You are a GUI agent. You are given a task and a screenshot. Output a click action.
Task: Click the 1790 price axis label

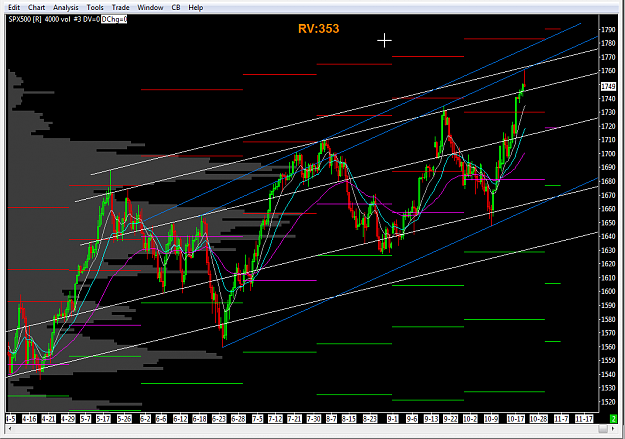(608, 30)
